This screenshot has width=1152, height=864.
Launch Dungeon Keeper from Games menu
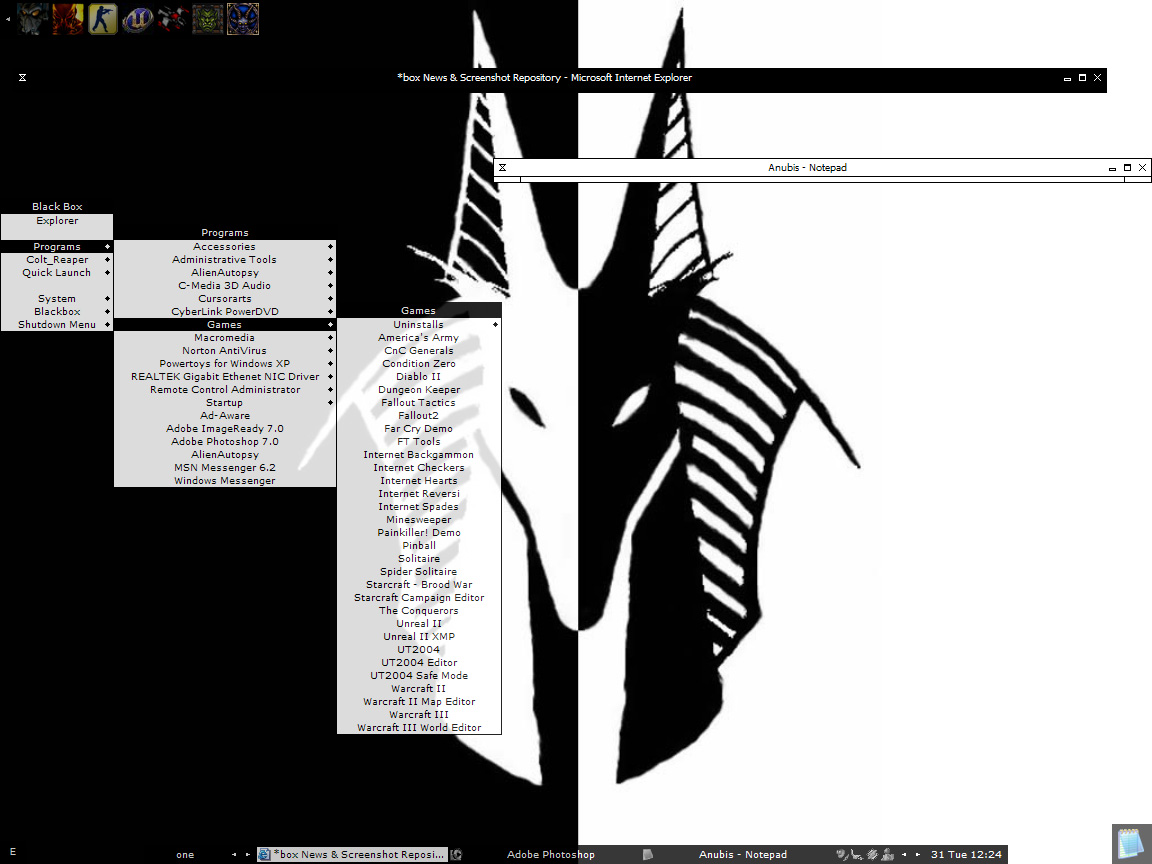pyautogui.click(x=419, y=390)
